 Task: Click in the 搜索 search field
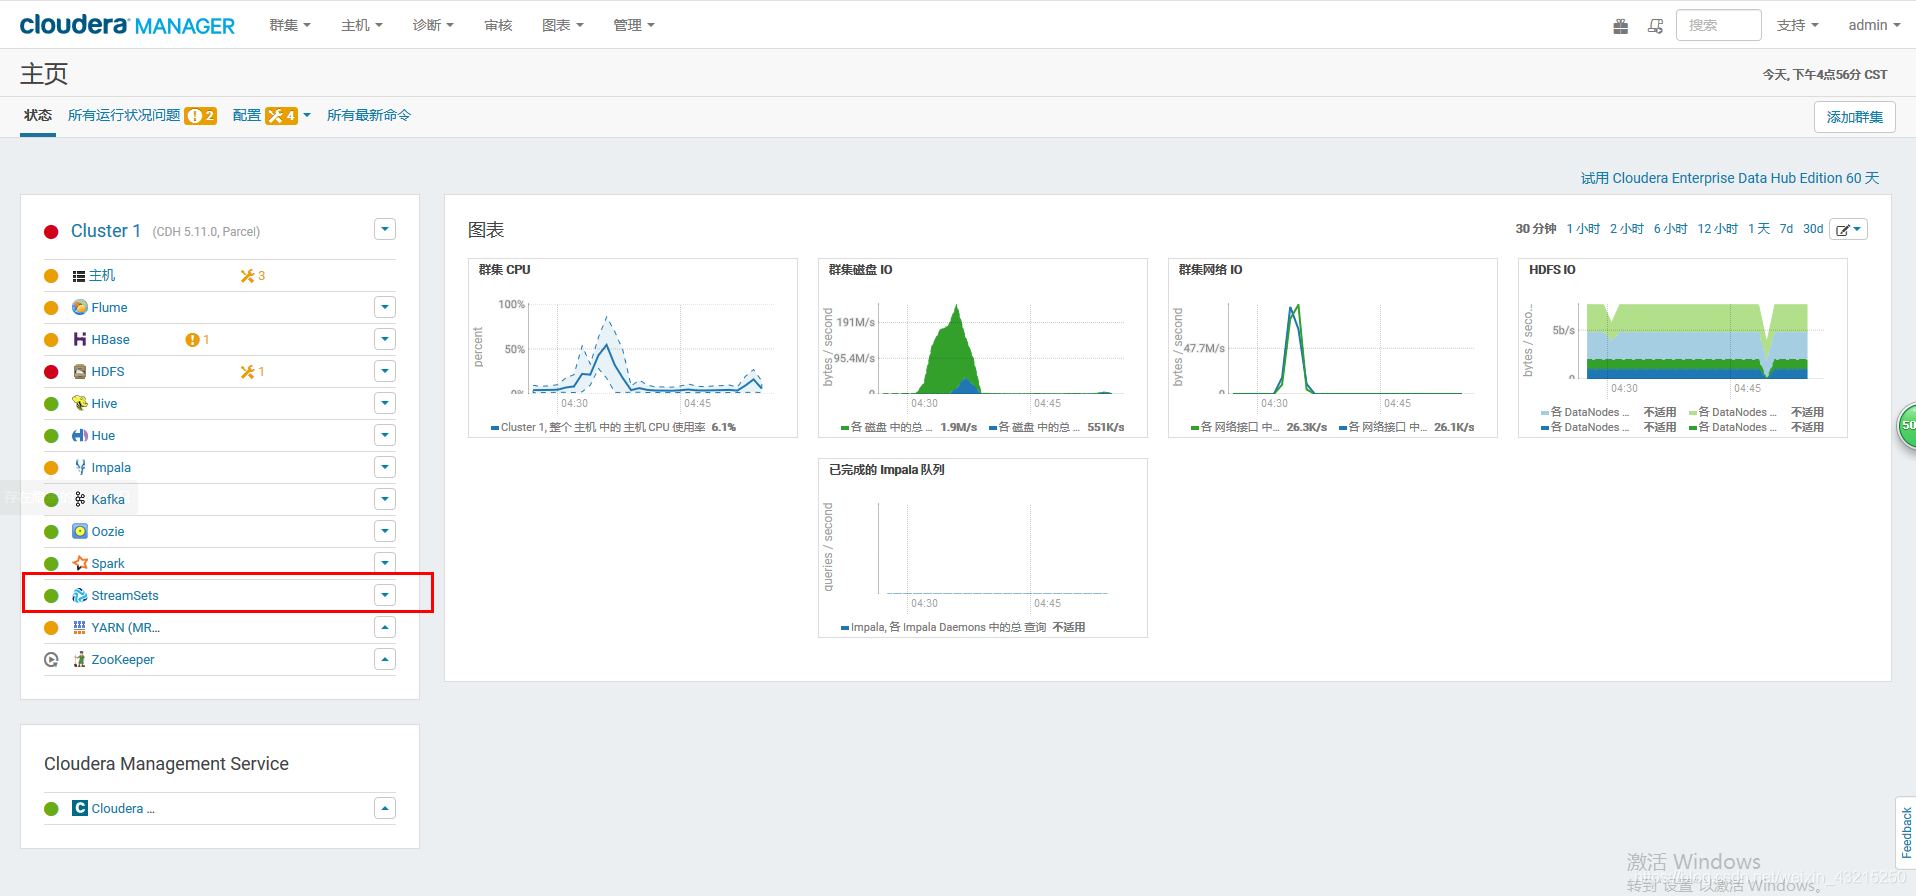pos(1718,25)
